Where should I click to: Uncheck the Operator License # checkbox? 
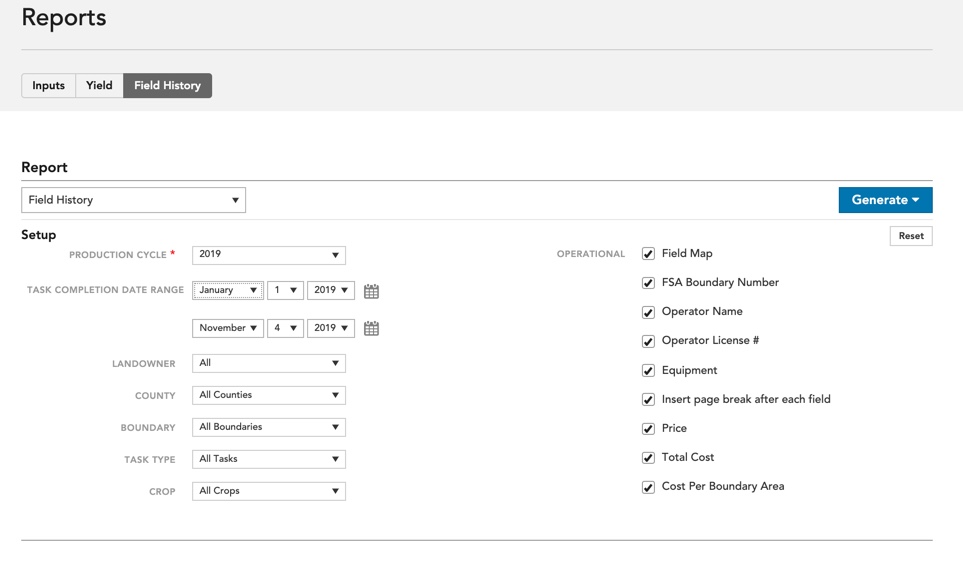click(648, 341)
